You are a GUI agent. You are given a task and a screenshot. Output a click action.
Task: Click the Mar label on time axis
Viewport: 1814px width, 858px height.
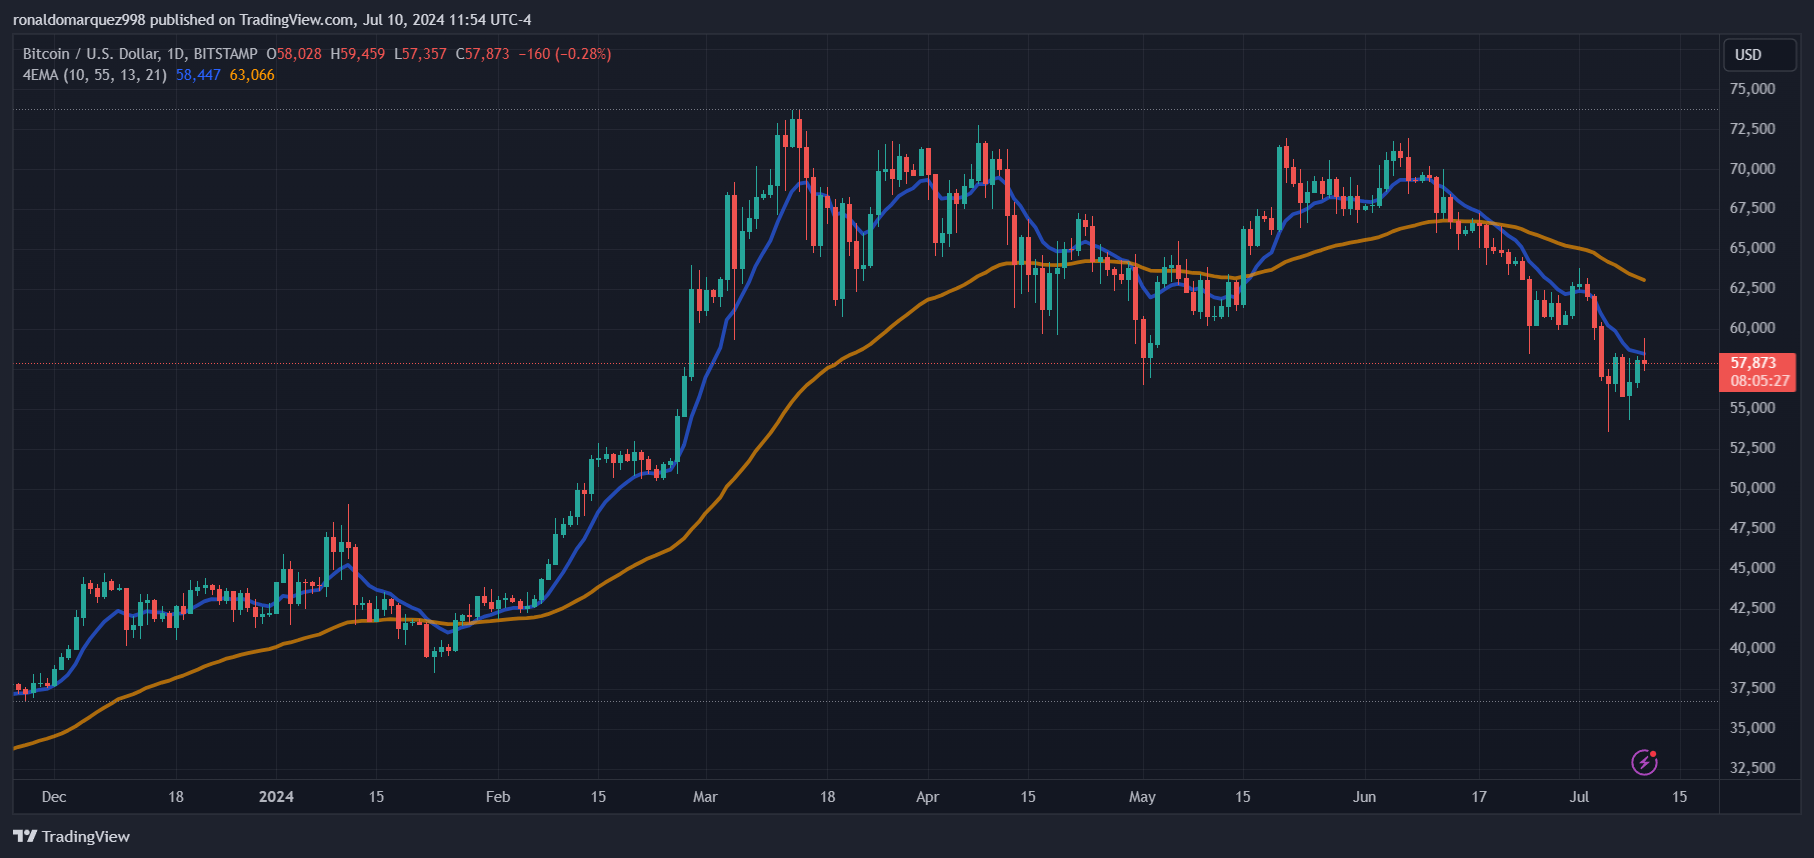pos(705,797)
